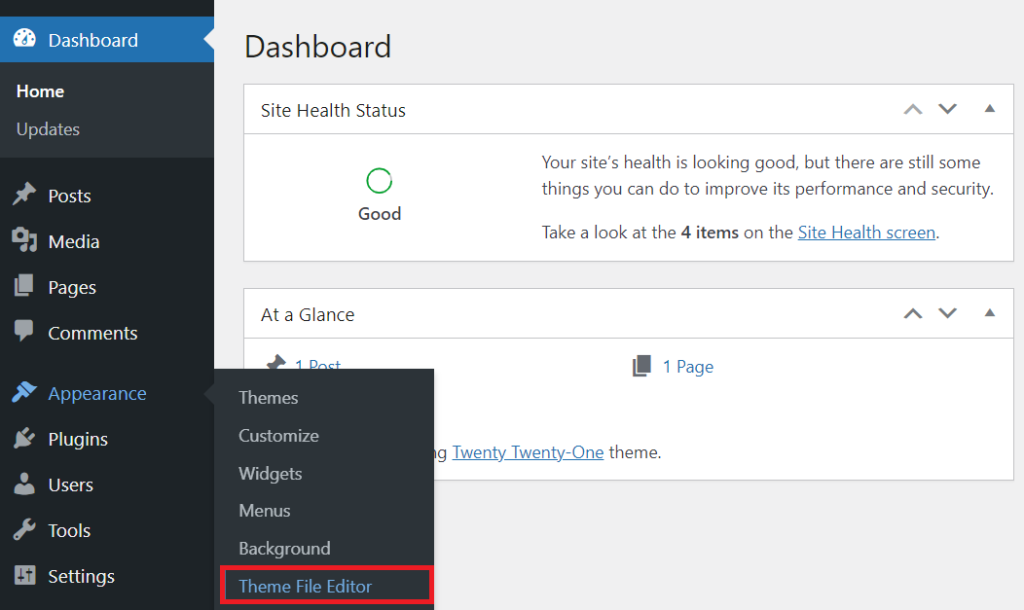Select the Appearance paintbrush icon
Image resolution: width=1024 pixels, height=610 pixels.
25,393
